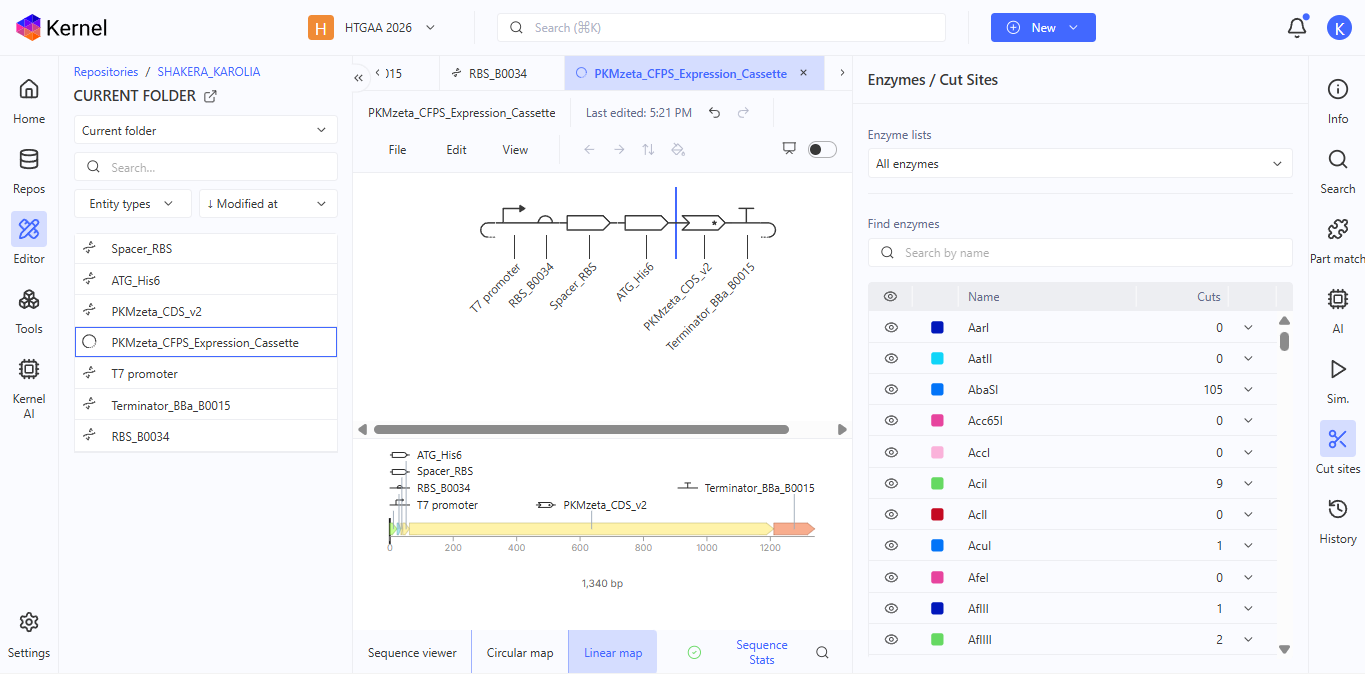Select the Linear map tab
This screenshot has height=674, width=1365.
pos(613,652)
